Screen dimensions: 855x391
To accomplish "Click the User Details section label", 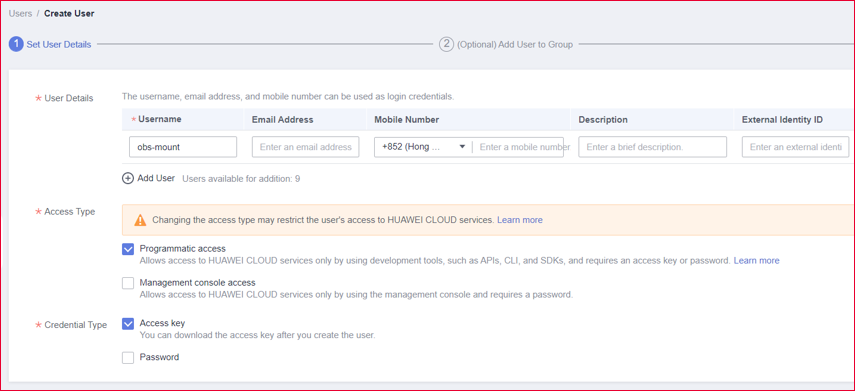I will [x=69, y=98].
